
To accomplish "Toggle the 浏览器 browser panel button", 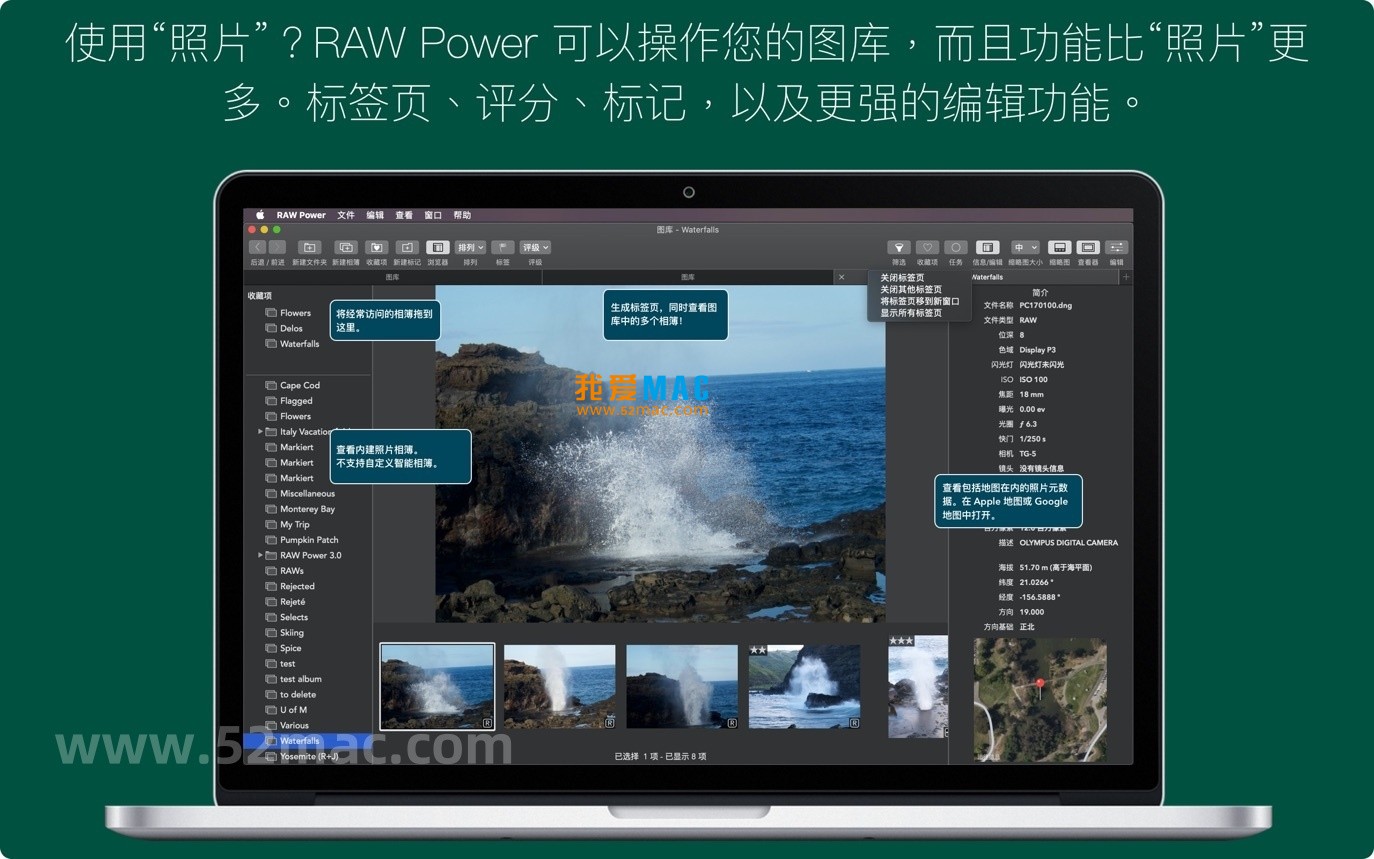I will coord(437,247).
